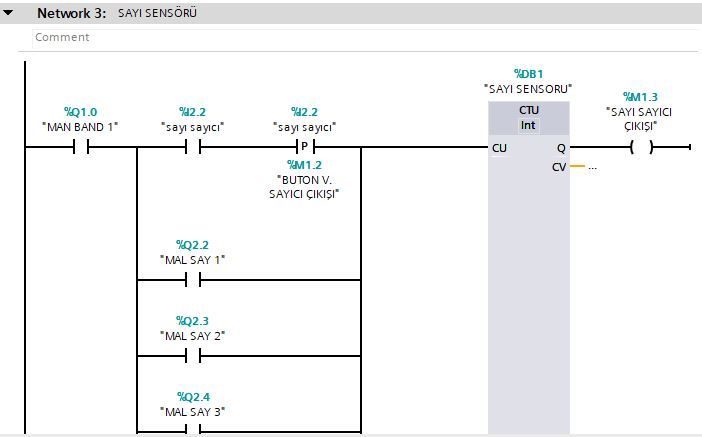The image size is (702, 437).
Task: Click the %Q1.0 address label
Action: [x=80, y=112]
